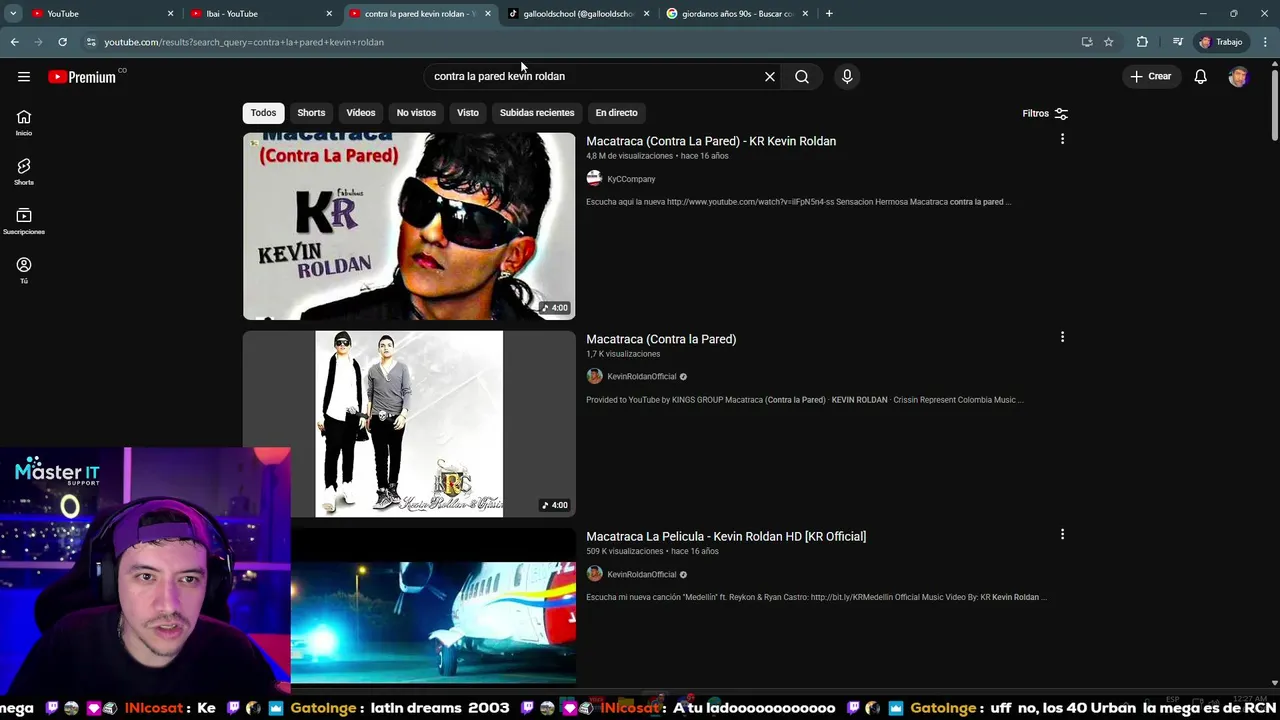Select the Todos filter chip
Image resolution: width=1280 pixels, height=720 pixels.
(263, 113)
